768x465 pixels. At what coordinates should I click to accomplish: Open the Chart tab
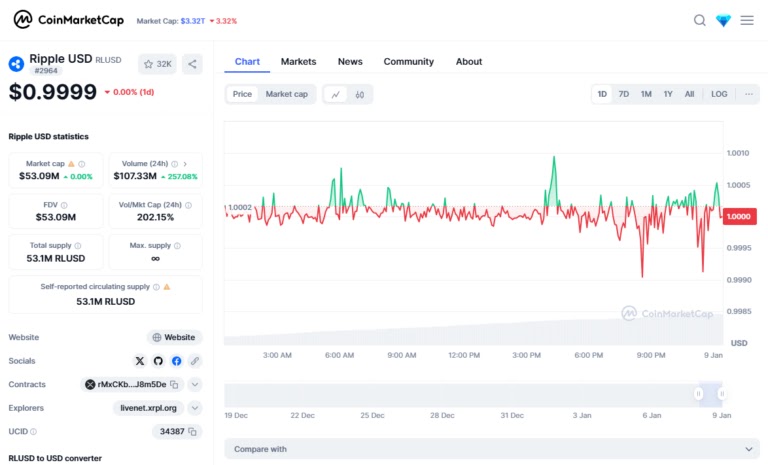pos(247,62)
